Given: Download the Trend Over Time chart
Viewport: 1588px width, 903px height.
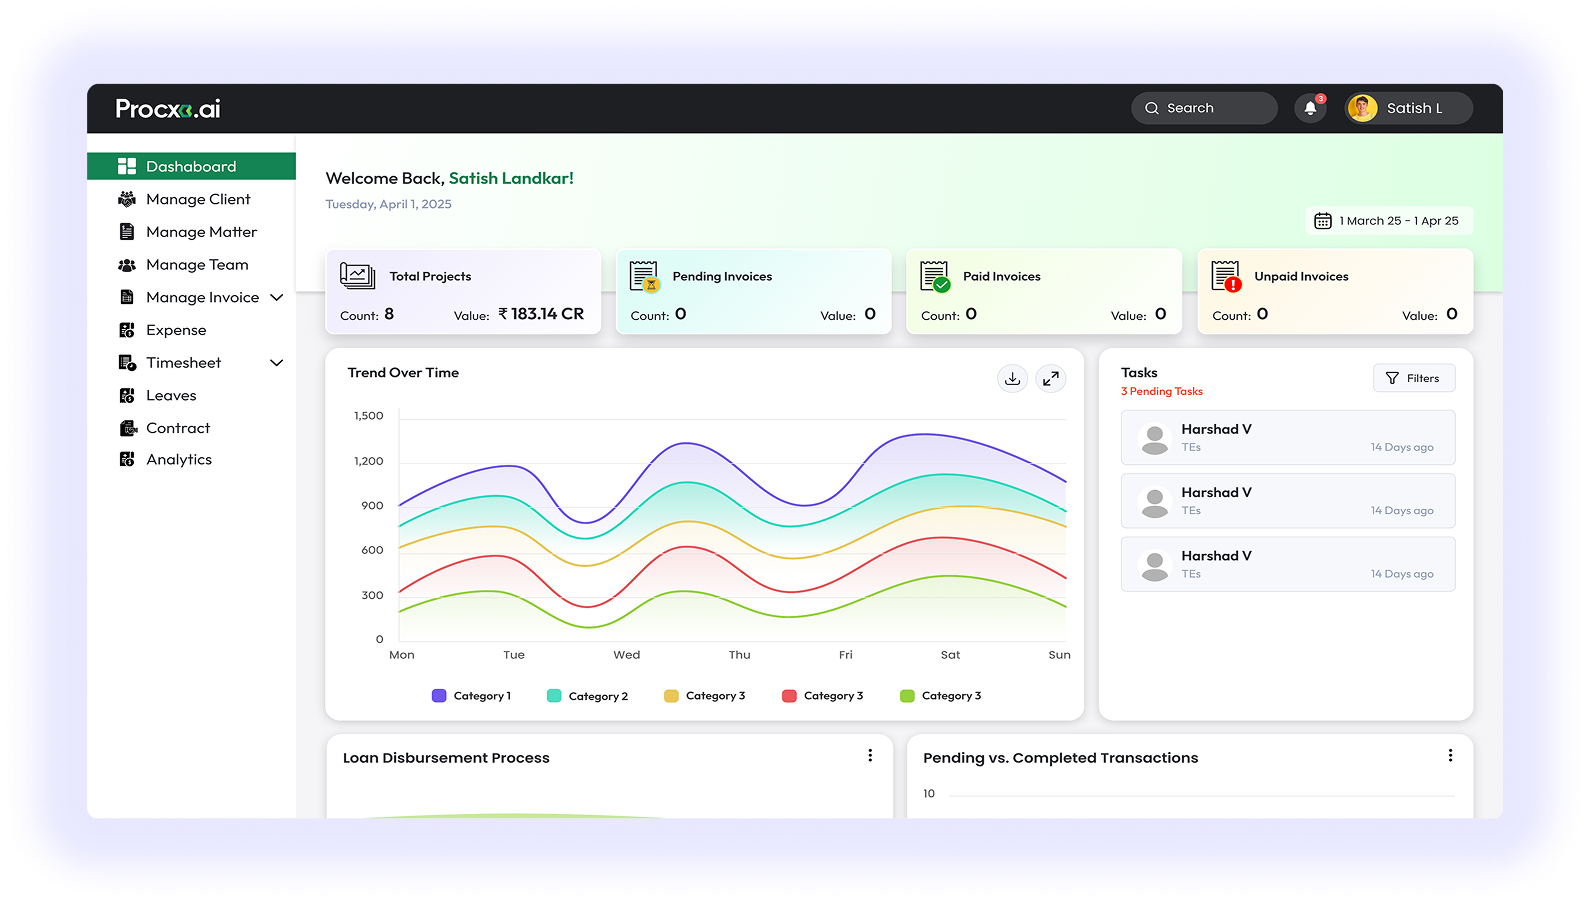Looking at the screenshot, I should [x=1012, y=378].
